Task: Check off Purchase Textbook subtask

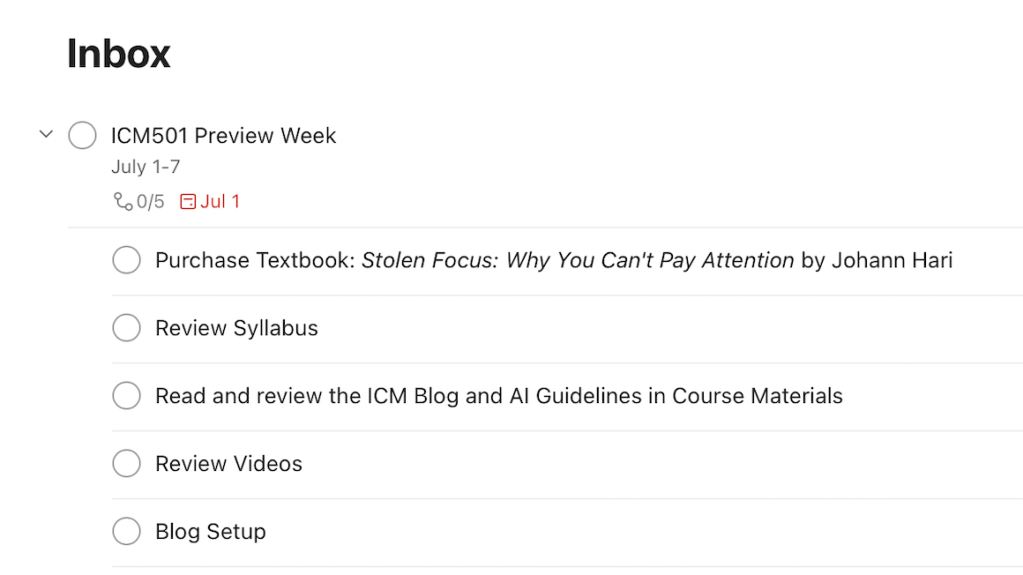Action: [126, 260]
